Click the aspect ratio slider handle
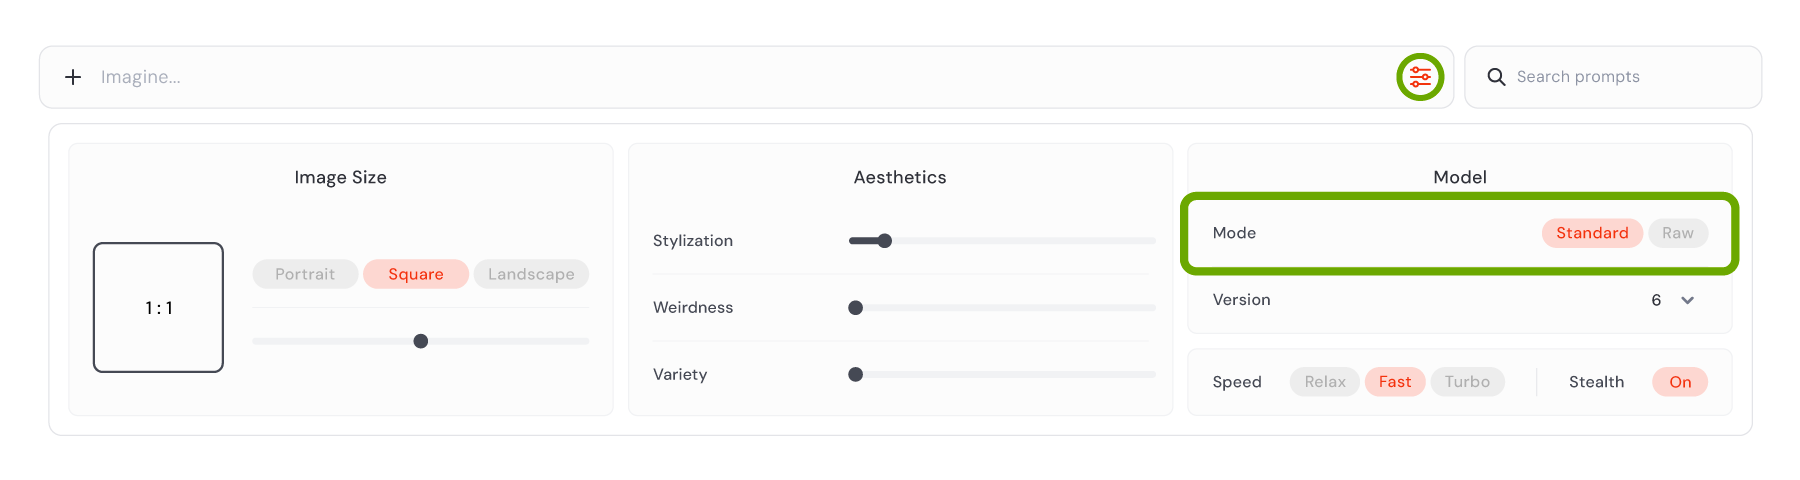This screenshot has width=1800, height=480. [x=421, y=341]
